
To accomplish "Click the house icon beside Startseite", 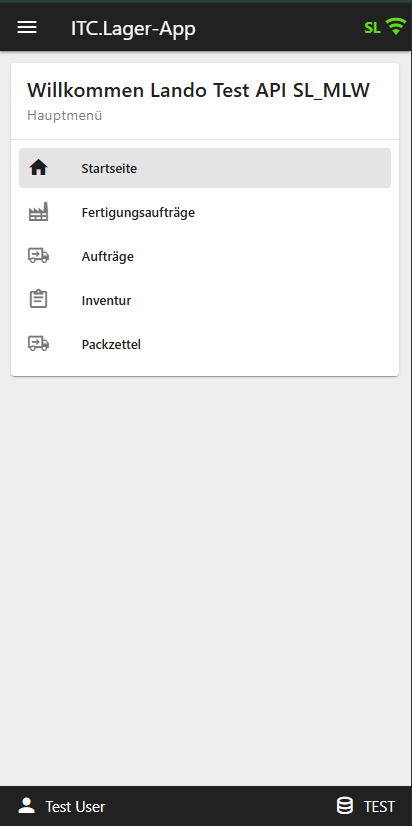I will click(x=38, y=168).
